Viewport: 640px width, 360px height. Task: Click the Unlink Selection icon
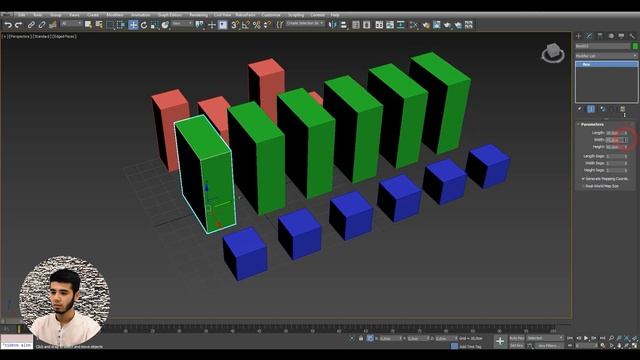pyautogui.click(x=42, y=25)
